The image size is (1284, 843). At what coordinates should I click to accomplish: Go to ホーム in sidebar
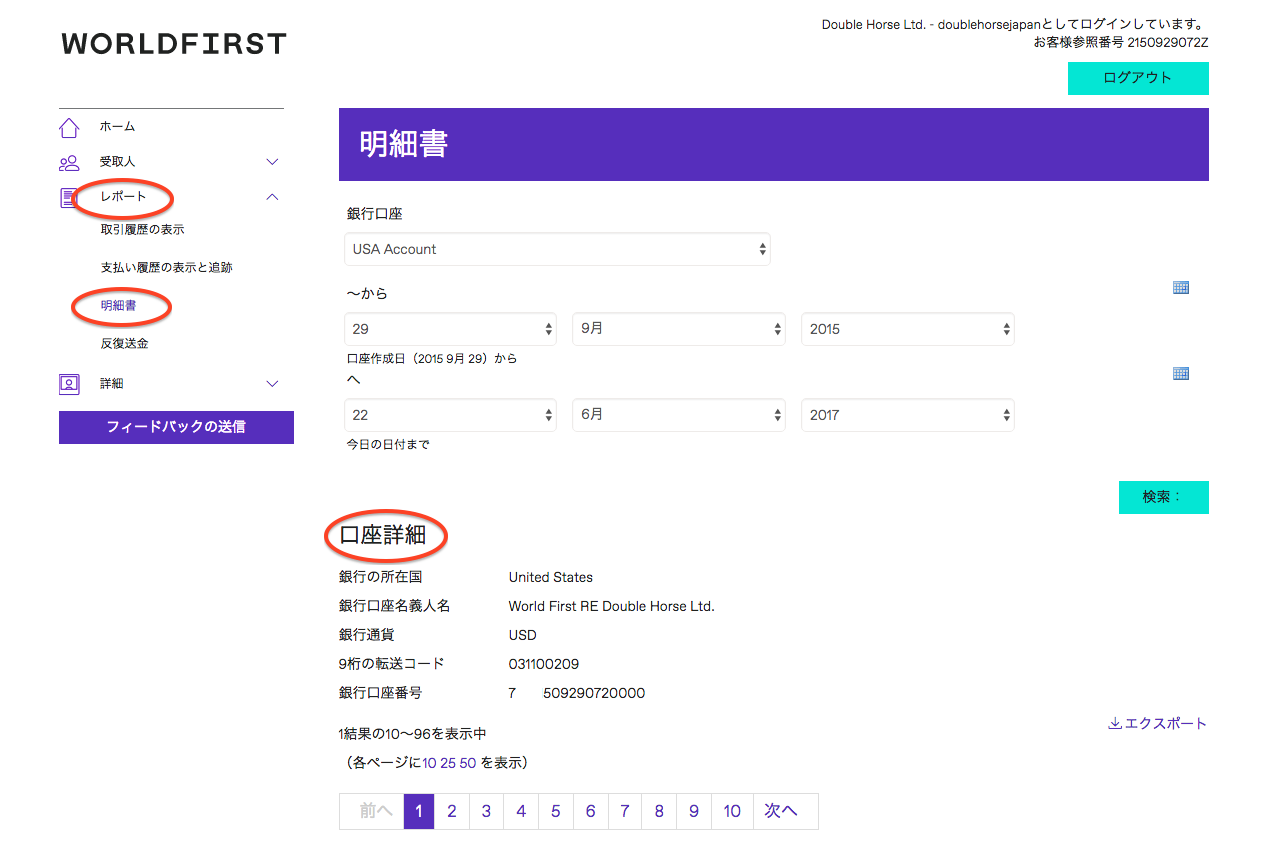click(117, 127)
